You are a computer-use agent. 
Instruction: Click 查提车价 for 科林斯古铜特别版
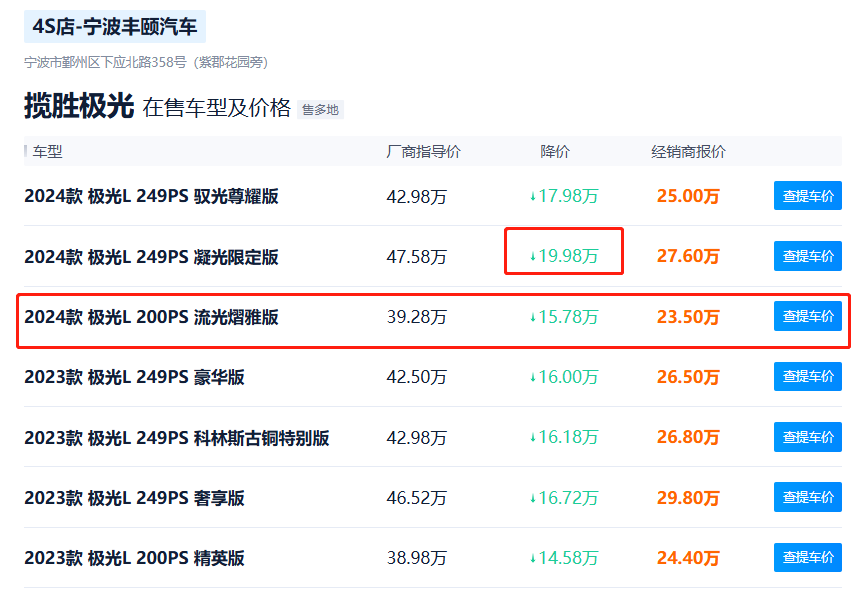[808, 437]
